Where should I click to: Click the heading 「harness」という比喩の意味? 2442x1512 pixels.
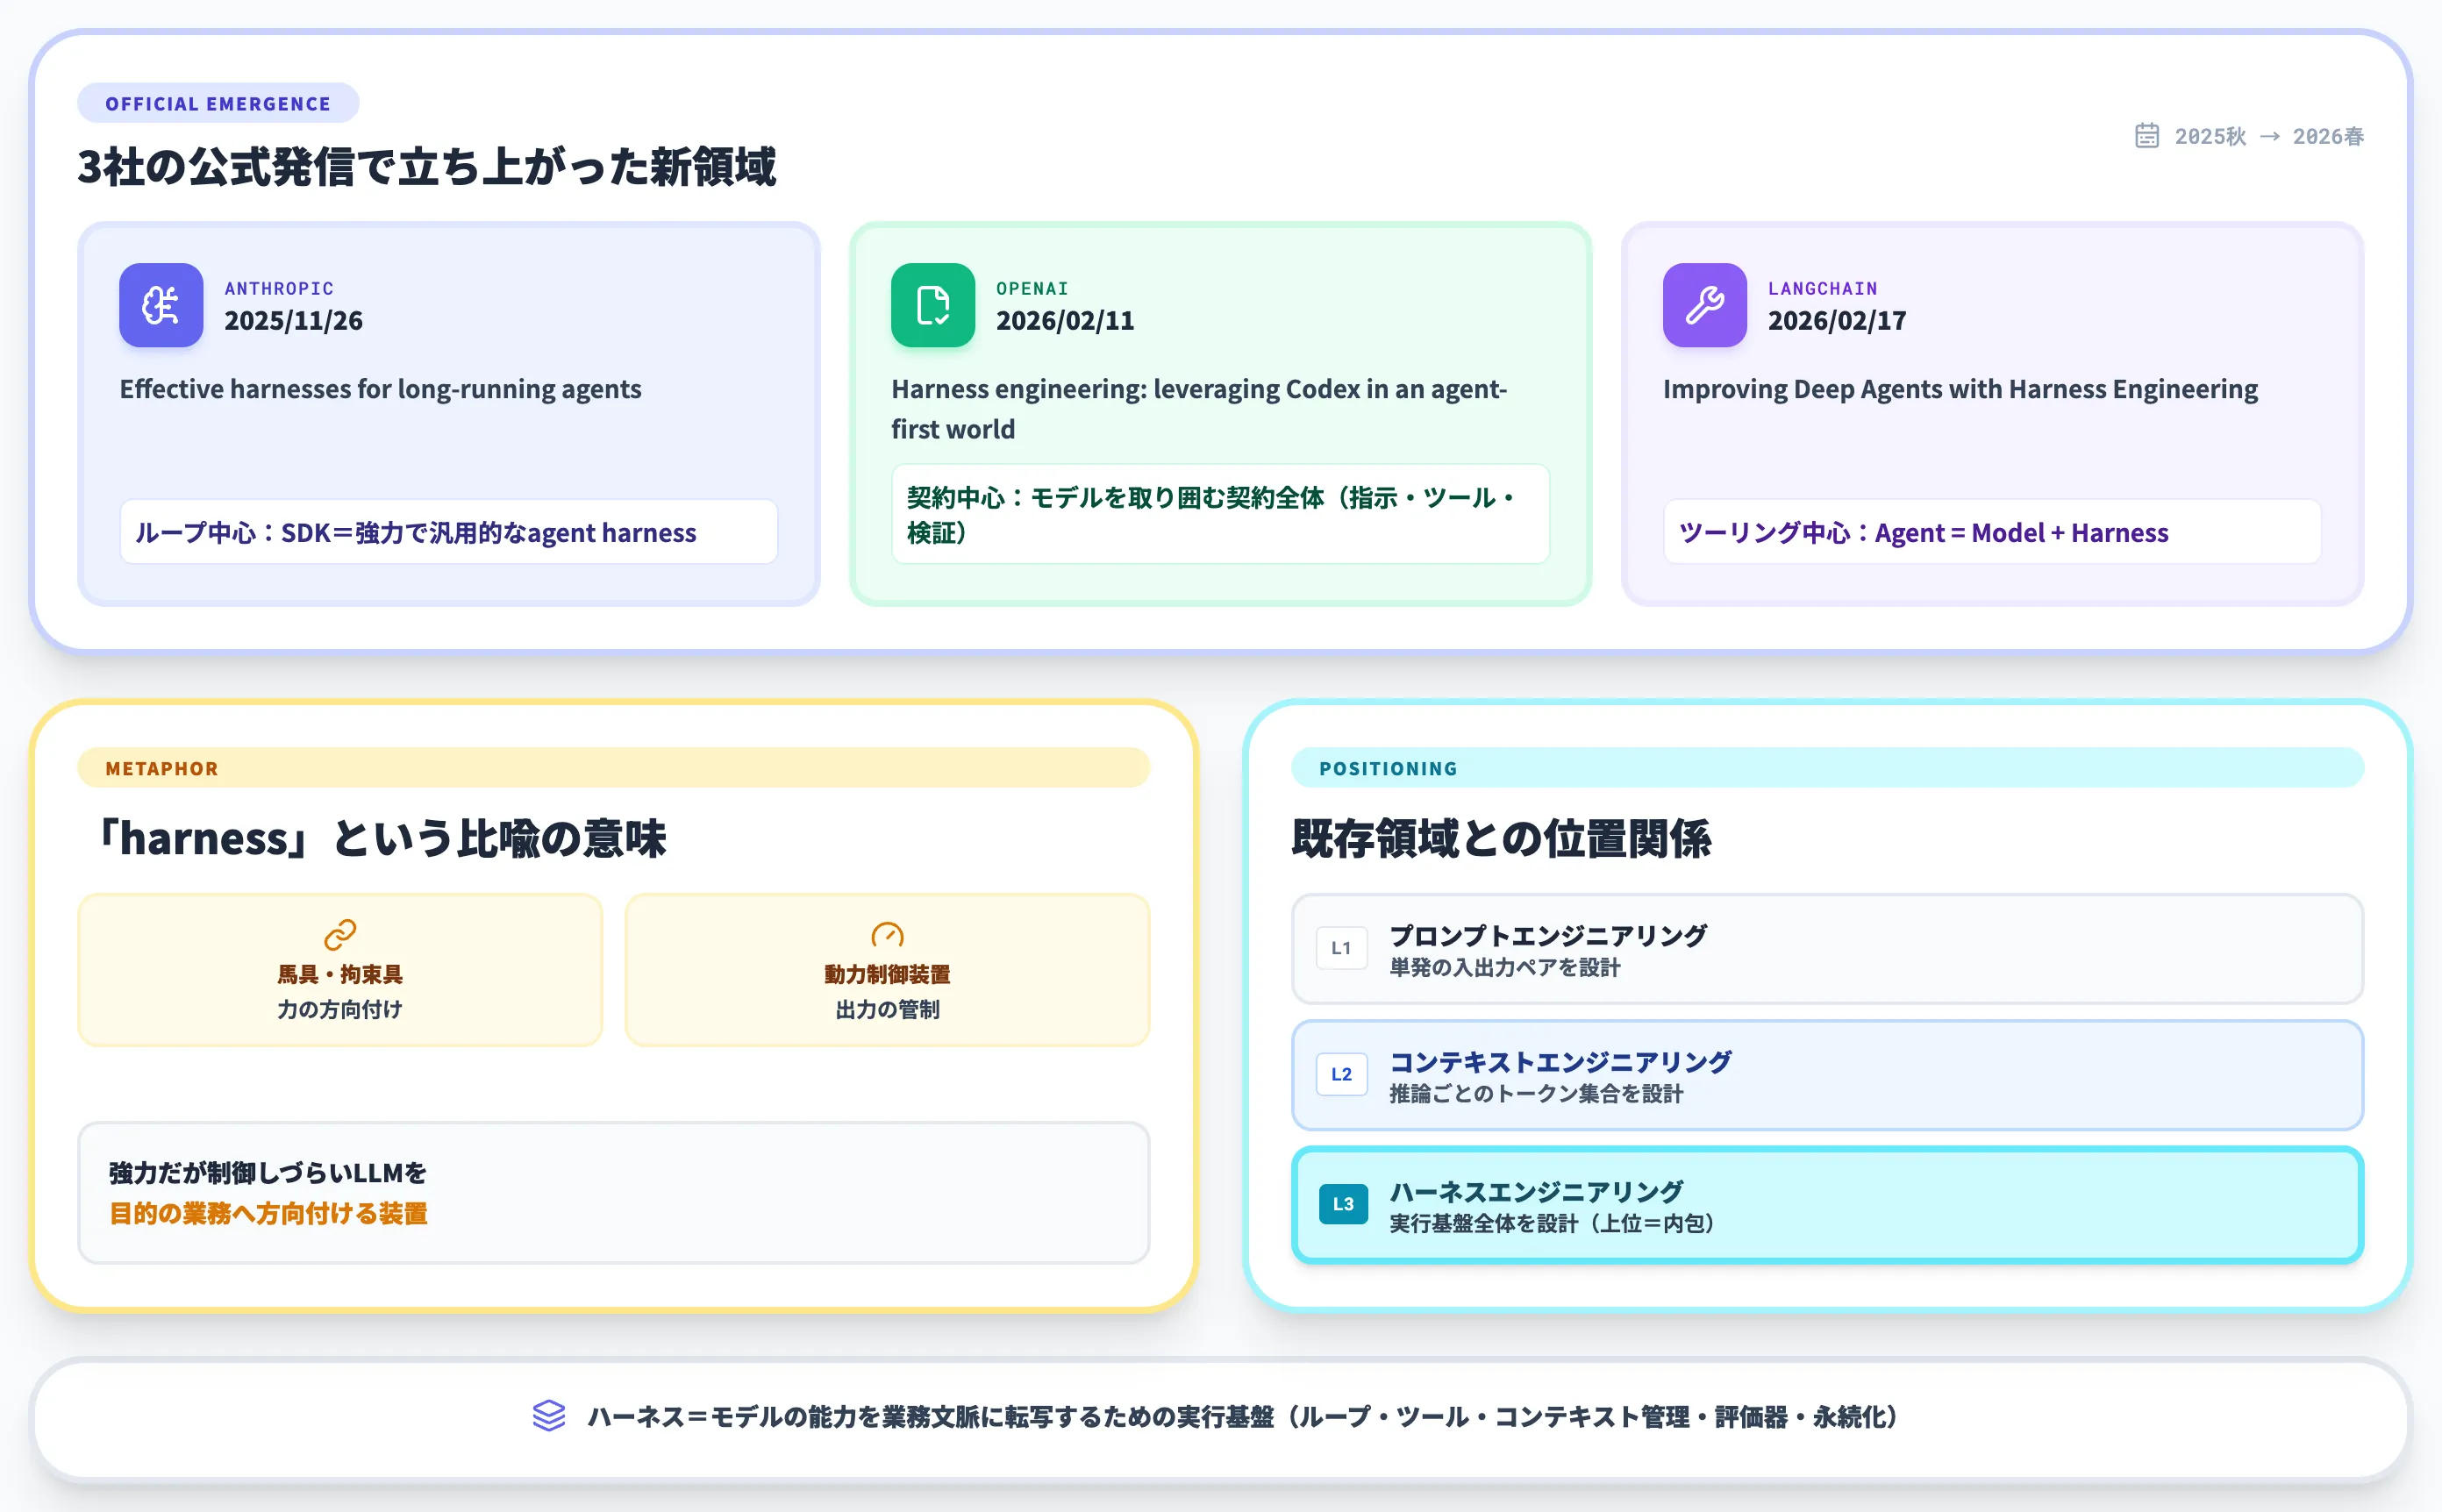(x=379, y=838)
